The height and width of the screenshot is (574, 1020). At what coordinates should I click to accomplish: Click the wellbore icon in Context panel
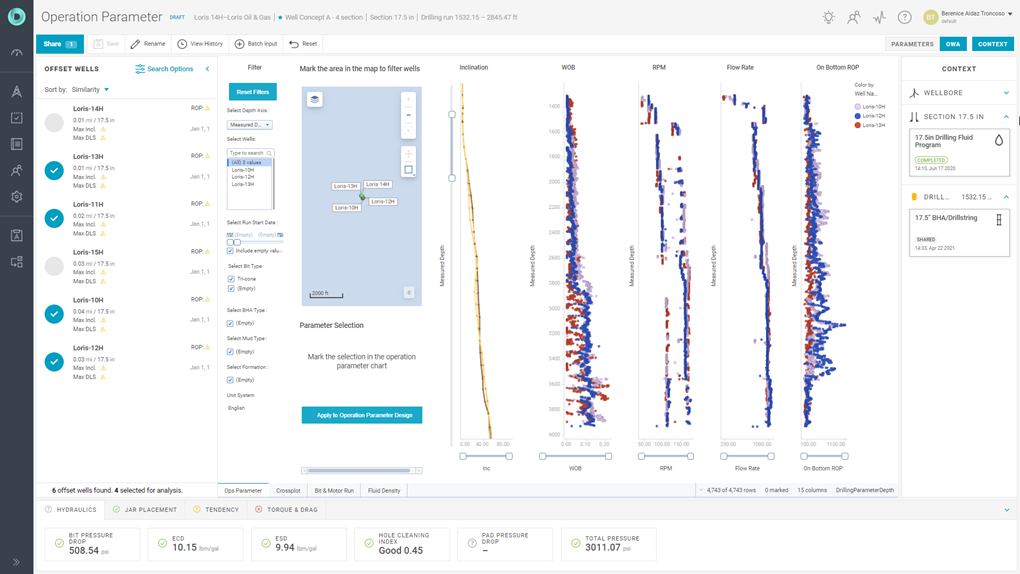pyautogui.click(x=914, y=93)
